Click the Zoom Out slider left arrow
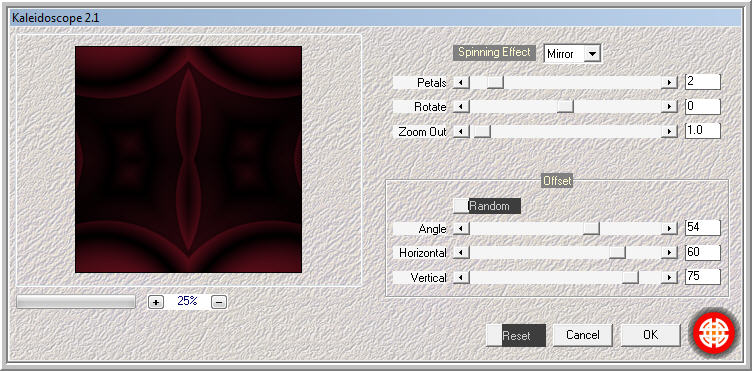 [x=461, y=131]
